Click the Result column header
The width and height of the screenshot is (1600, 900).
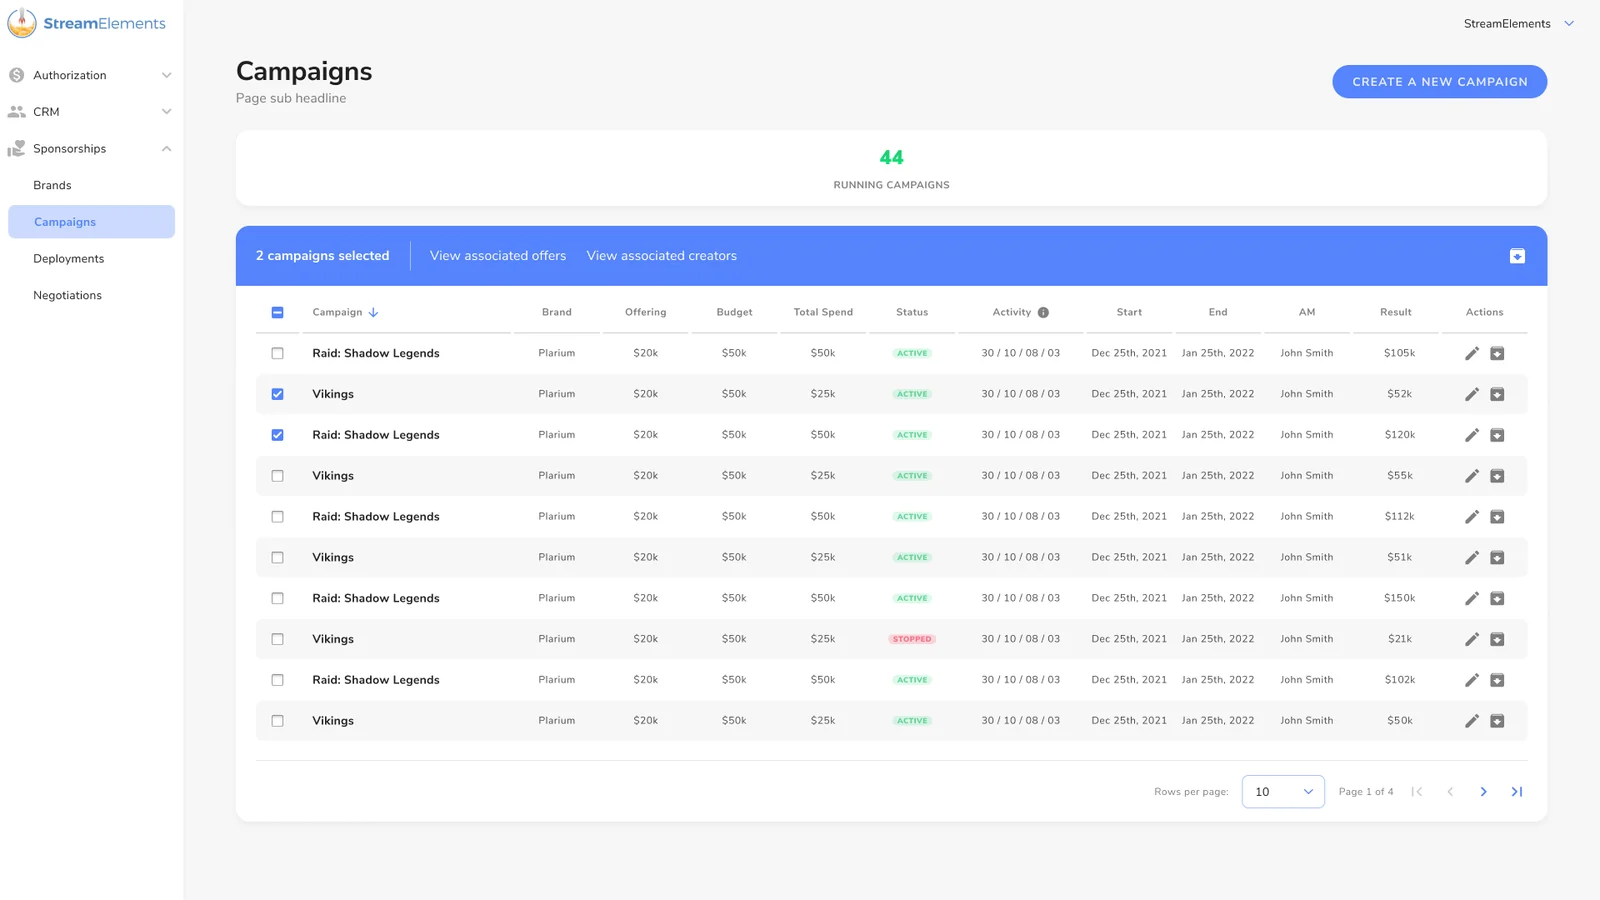(x=1395, y=312)
